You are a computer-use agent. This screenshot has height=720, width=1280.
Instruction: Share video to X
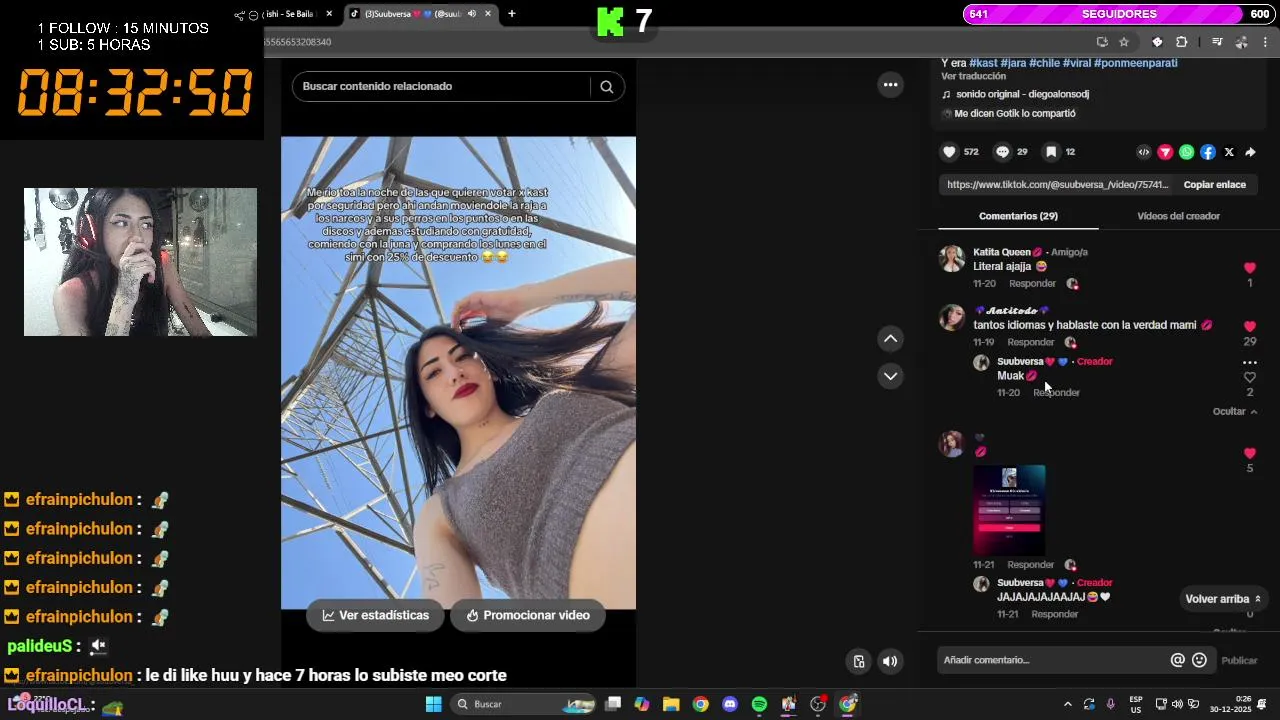point(1229,152)
